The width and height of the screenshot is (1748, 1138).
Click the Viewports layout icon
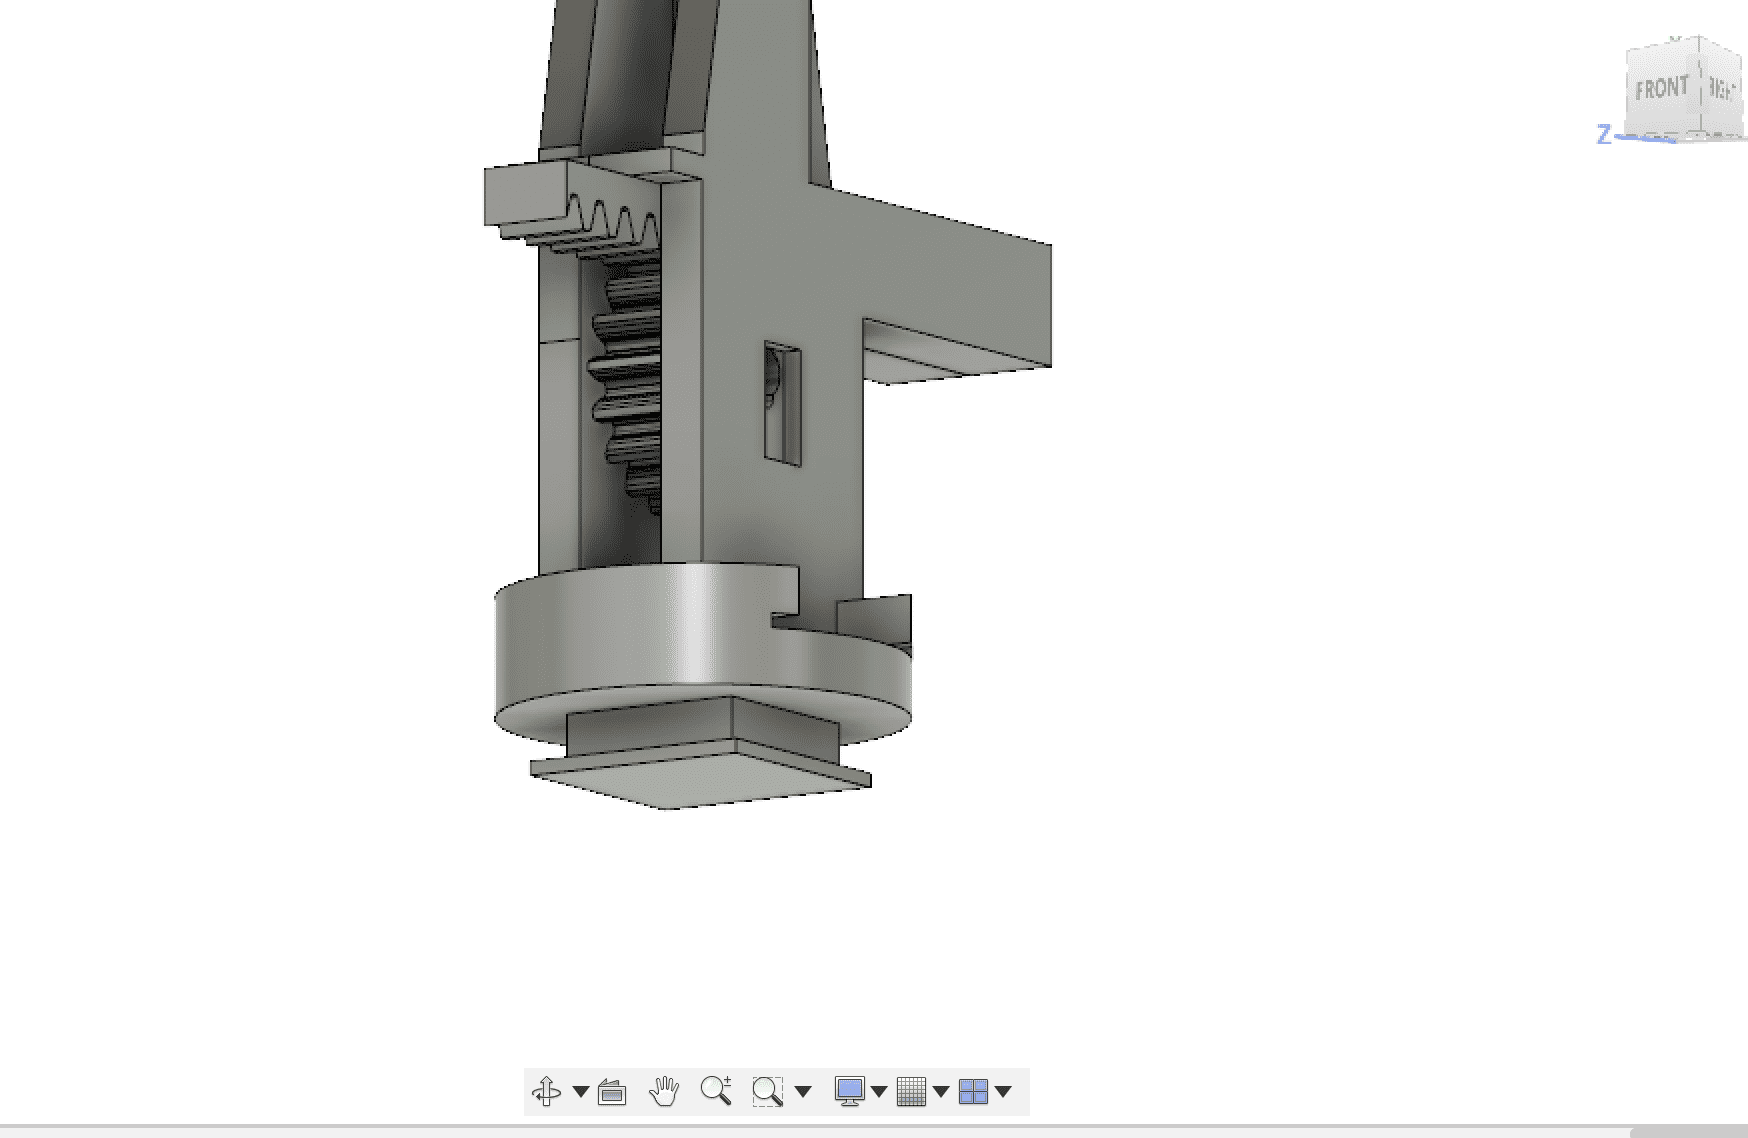point(973,1091)
